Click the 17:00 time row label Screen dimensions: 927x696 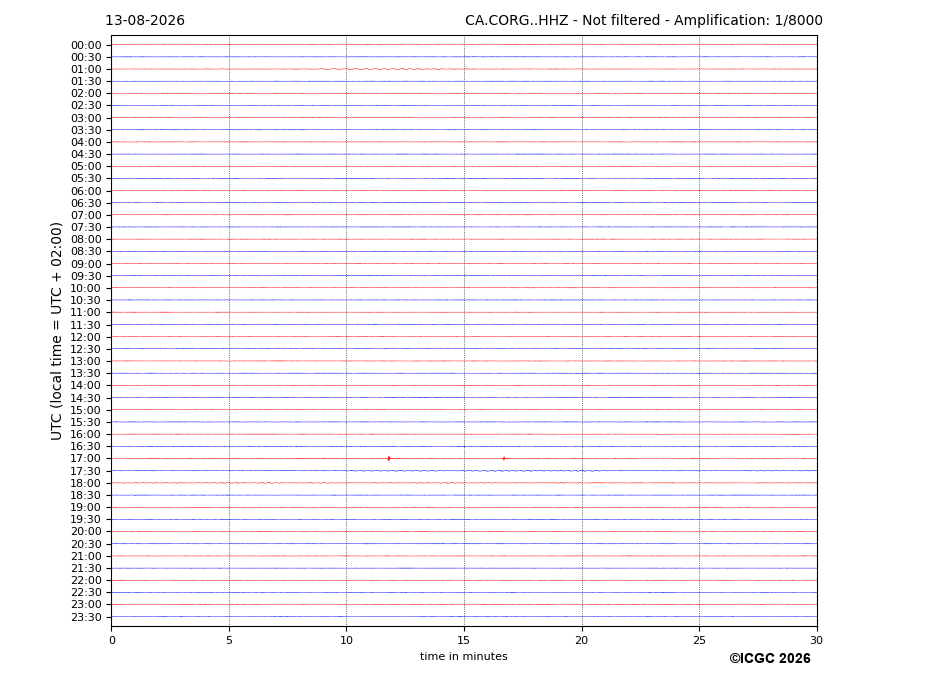[86, 459]
